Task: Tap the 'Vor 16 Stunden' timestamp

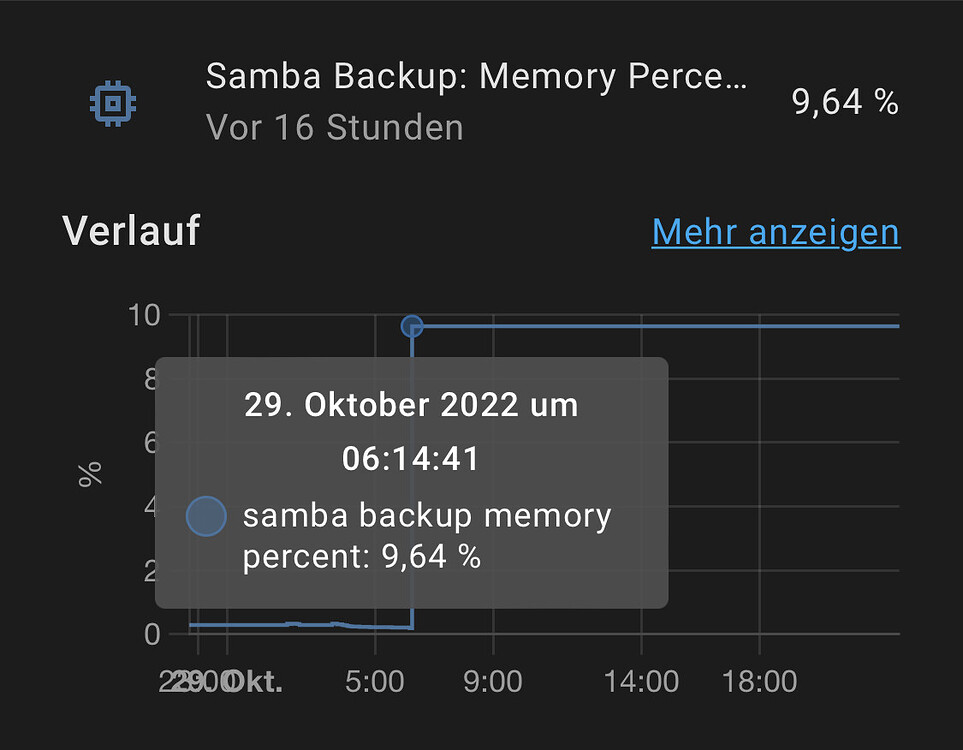Action: pyautogui.click(x=334, y=128)
